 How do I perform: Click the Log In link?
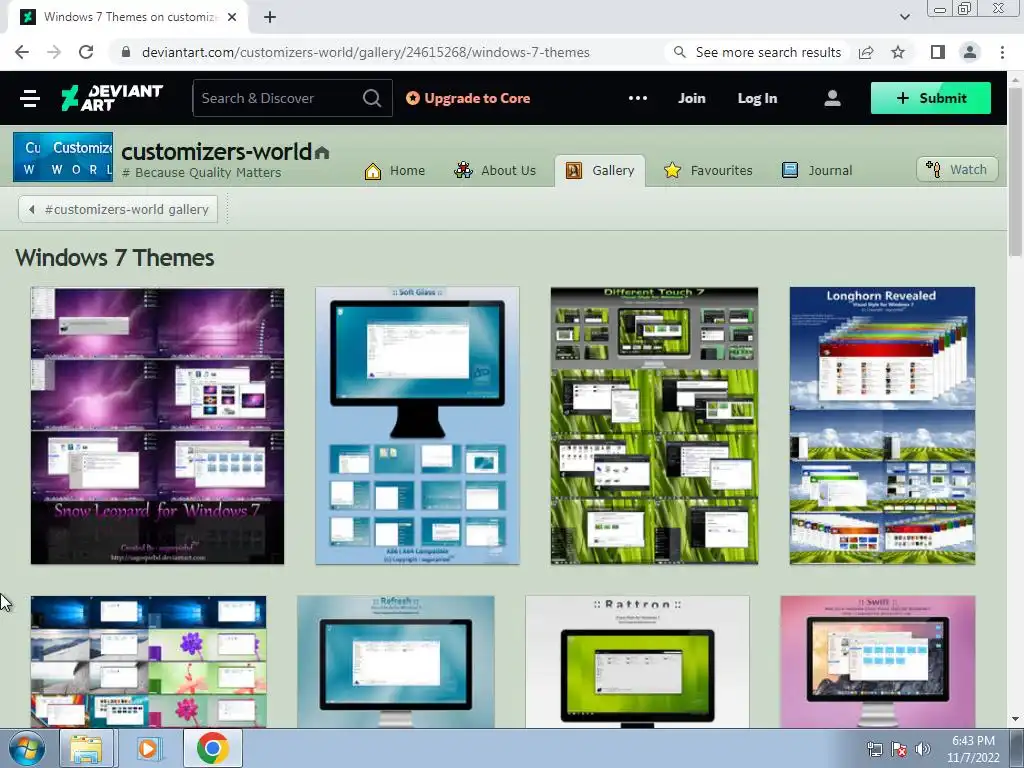[758, 98]
